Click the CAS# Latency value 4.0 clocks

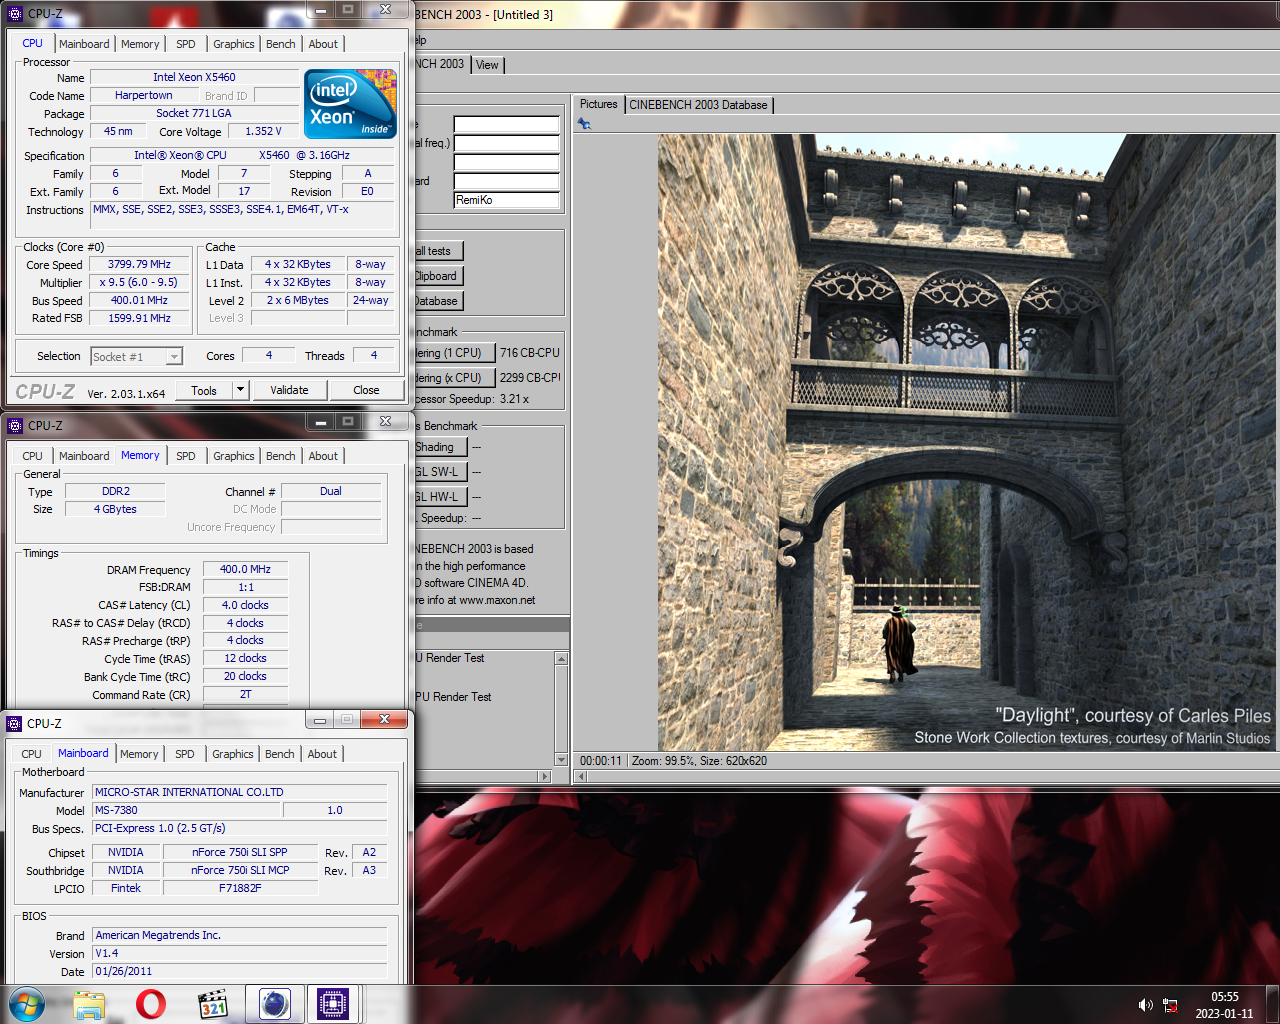pyautogui.click(x=245, y=605)
